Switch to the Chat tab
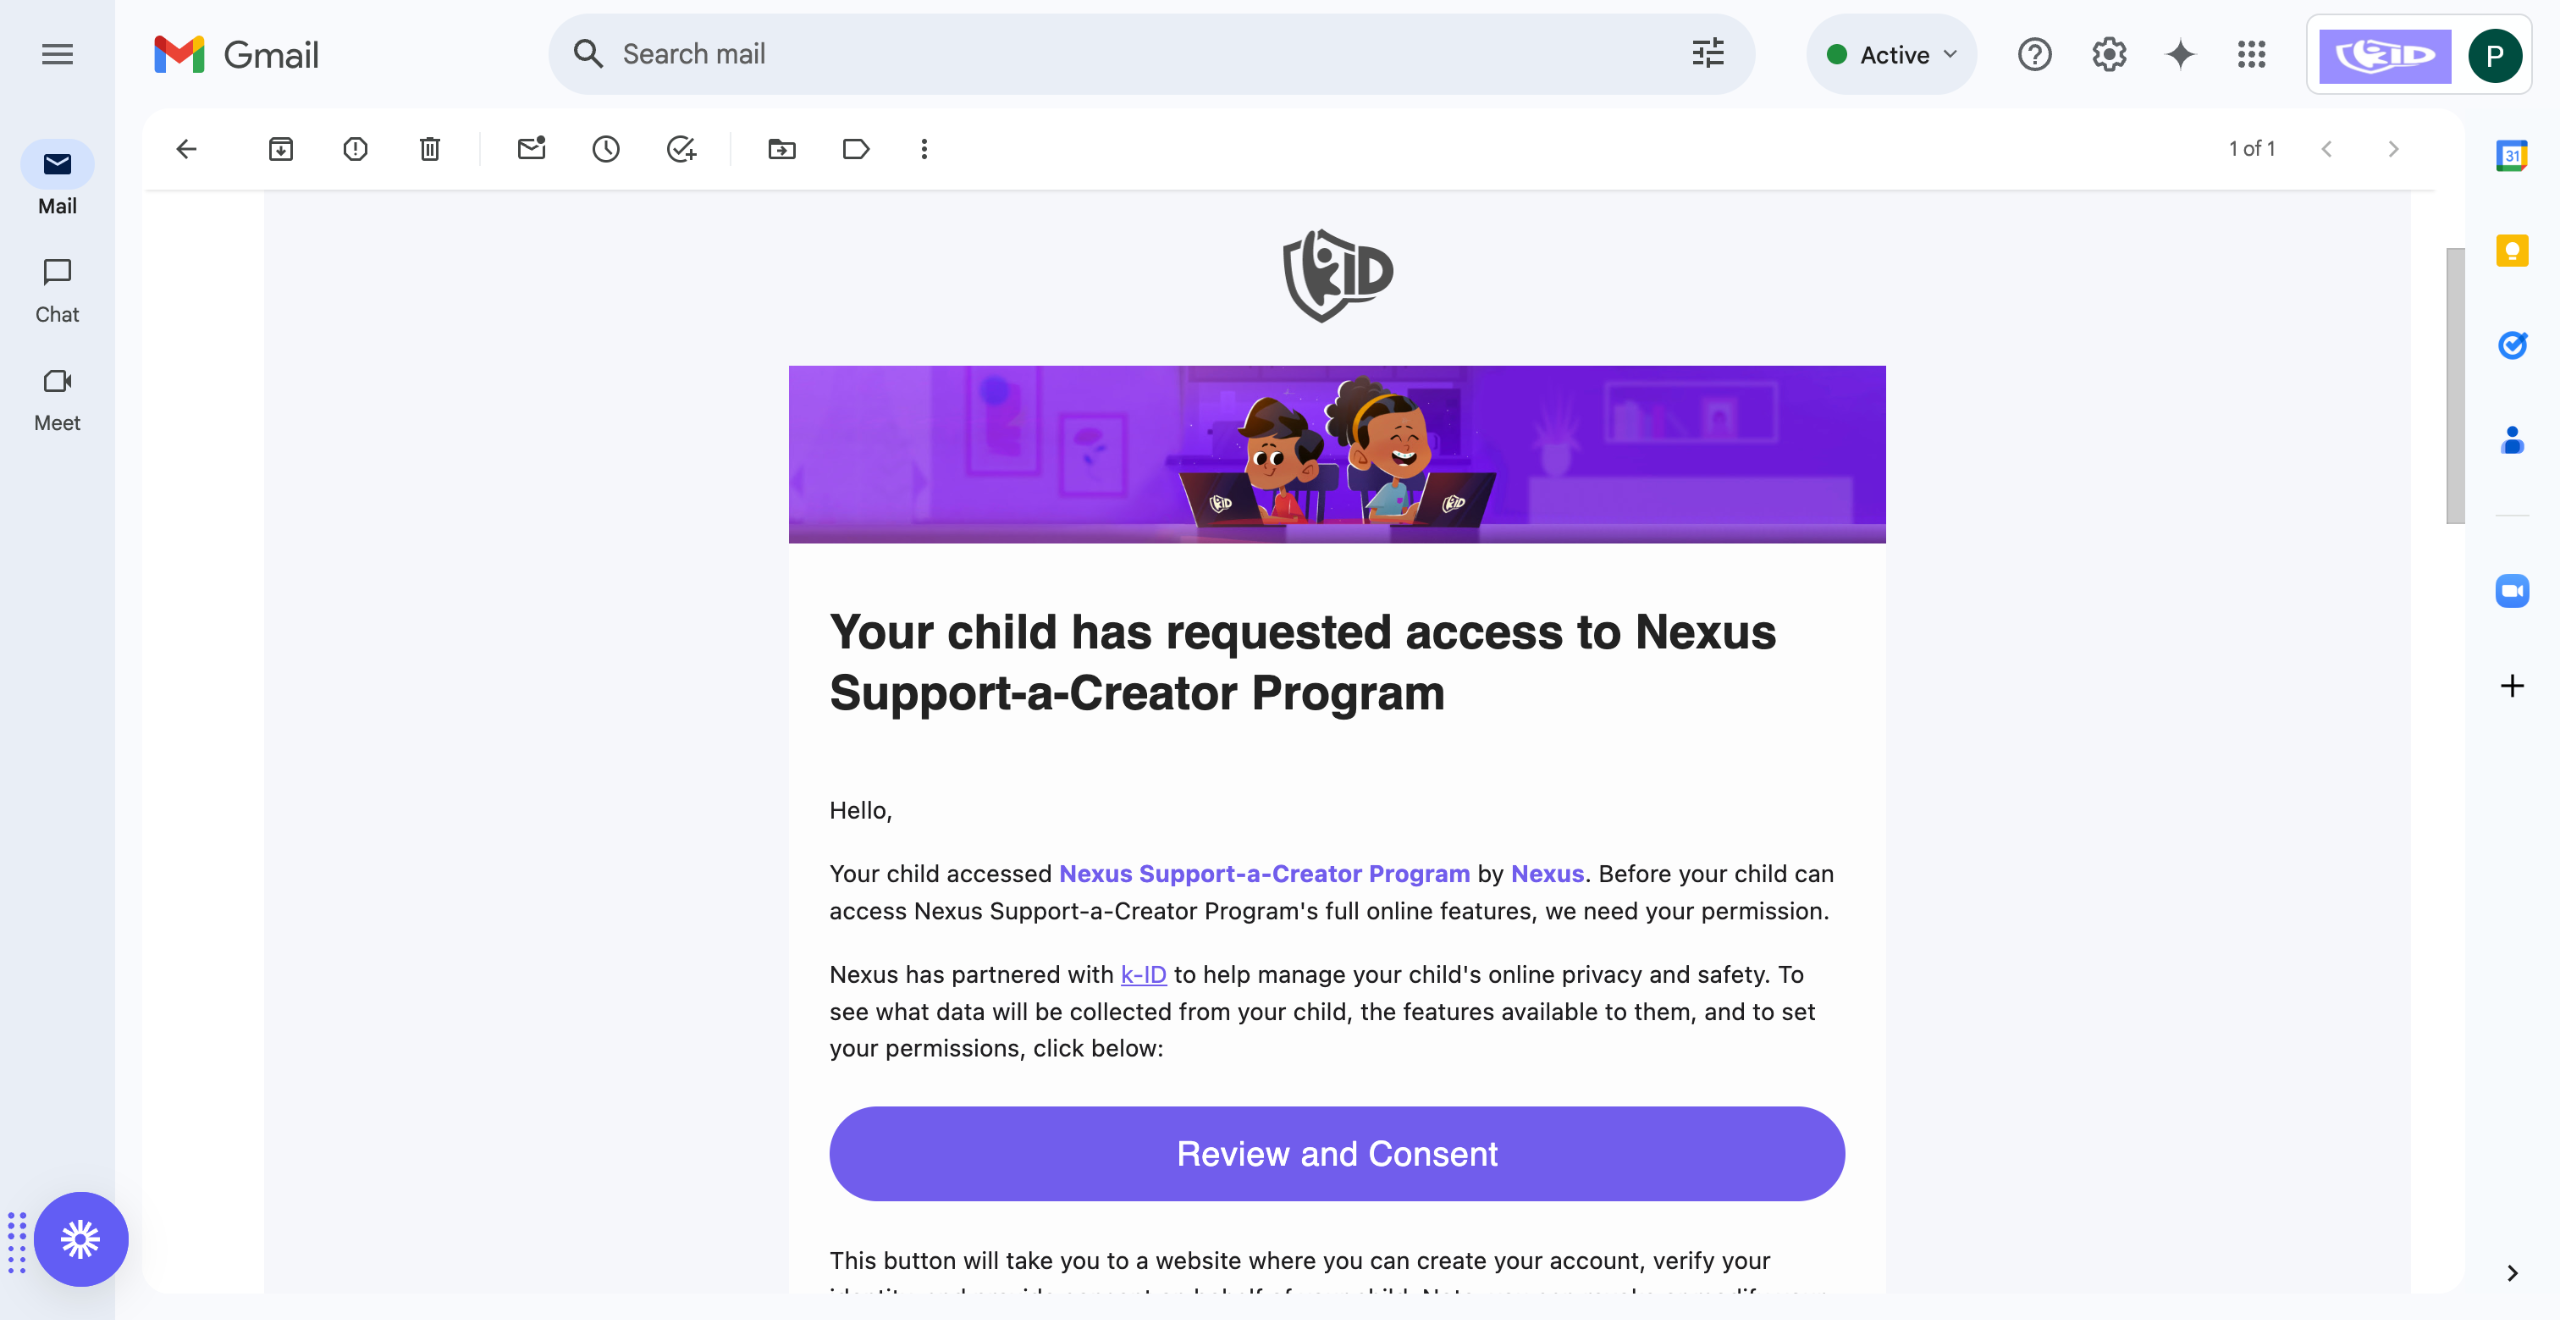This screenshot has height=1320, width=2560. (57, 291)
